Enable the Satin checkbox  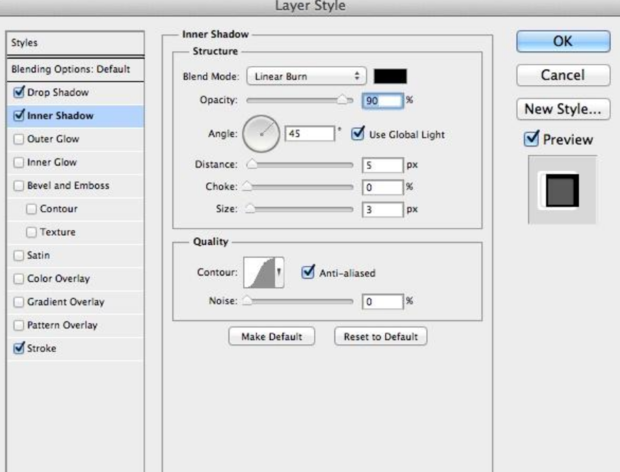[x=19, y=255]
